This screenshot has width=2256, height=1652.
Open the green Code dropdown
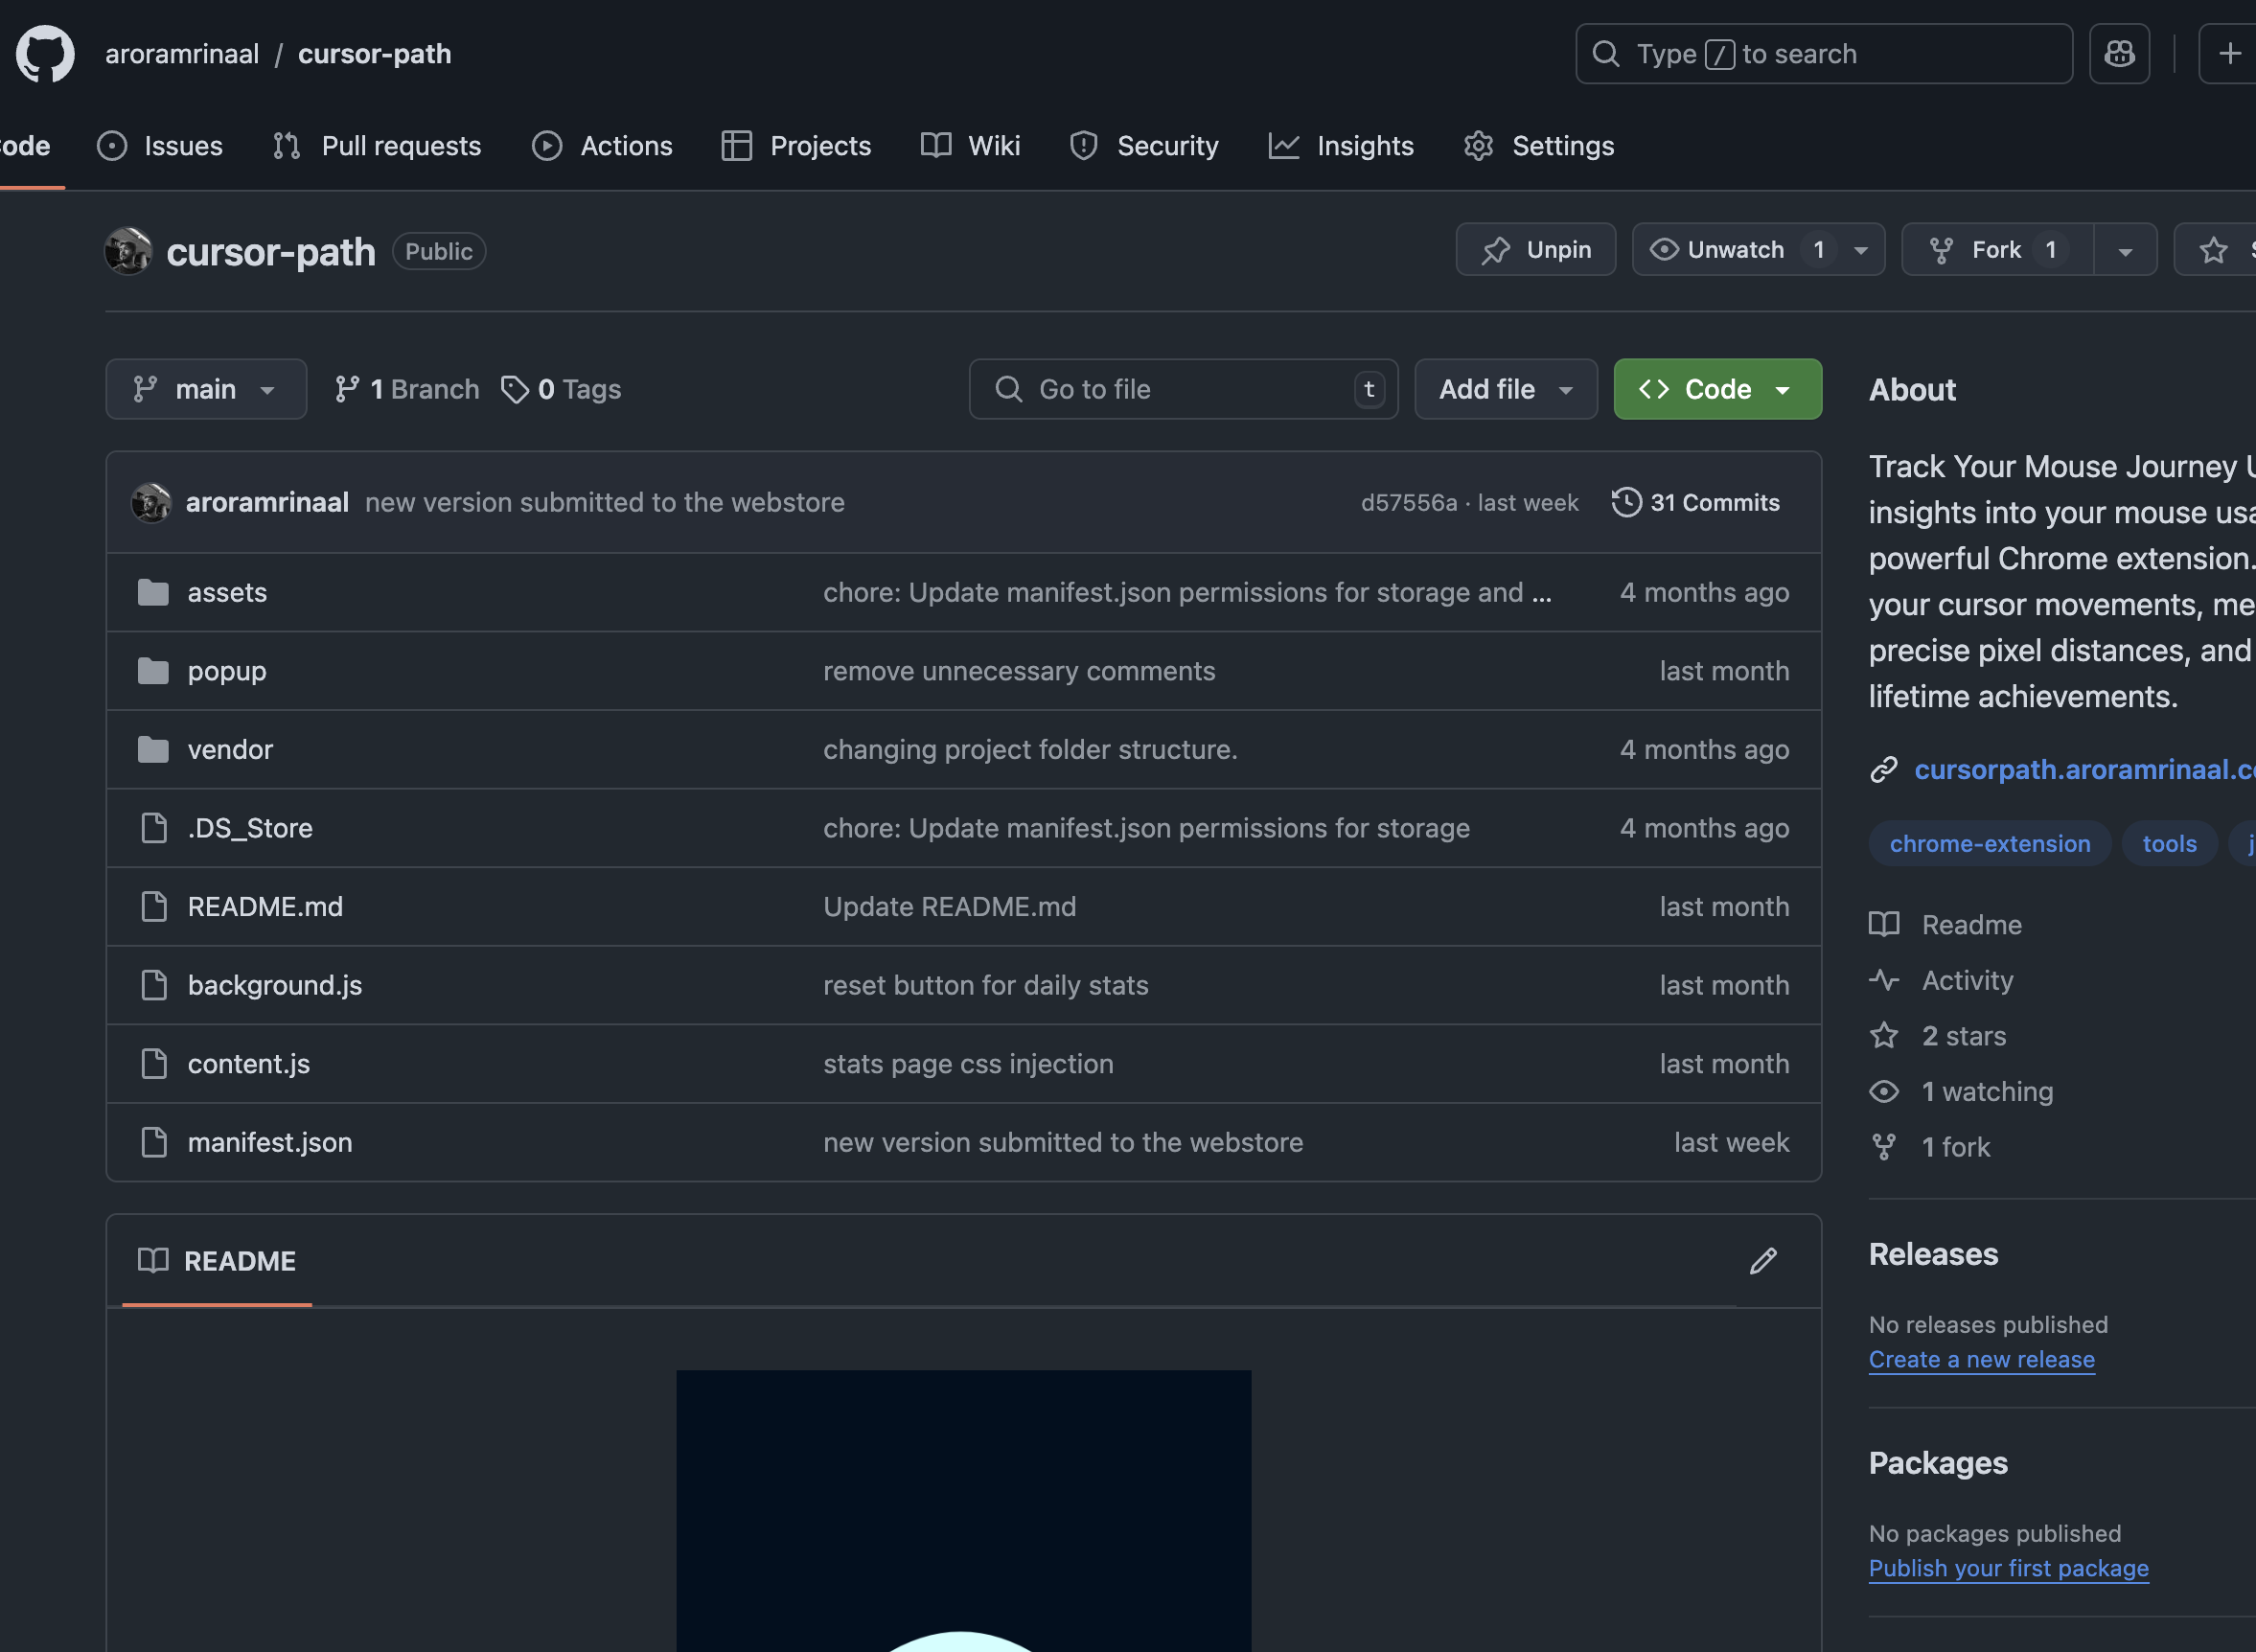1718,390
